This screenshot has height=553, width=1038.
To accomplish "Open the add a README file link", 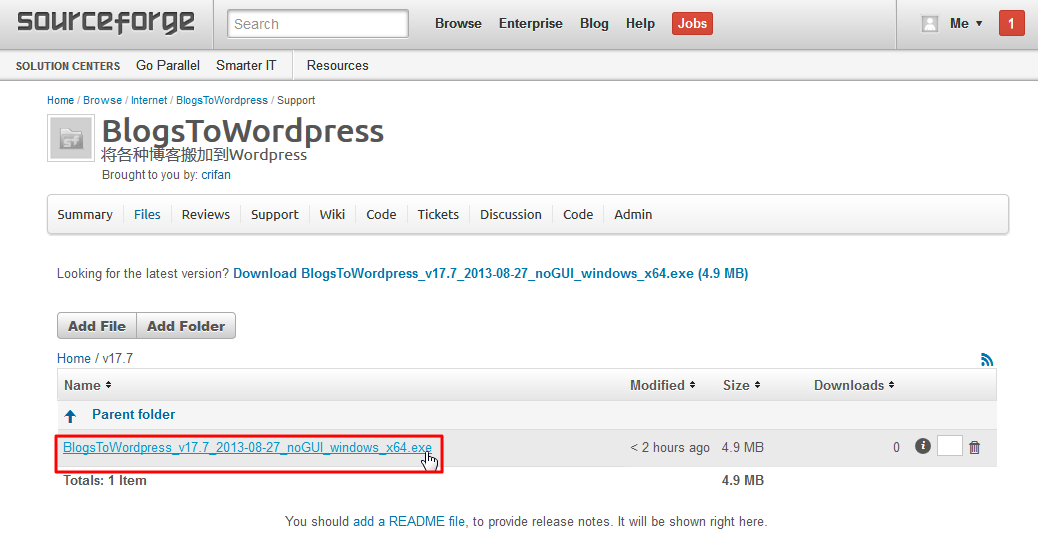I will pos(409,522).
